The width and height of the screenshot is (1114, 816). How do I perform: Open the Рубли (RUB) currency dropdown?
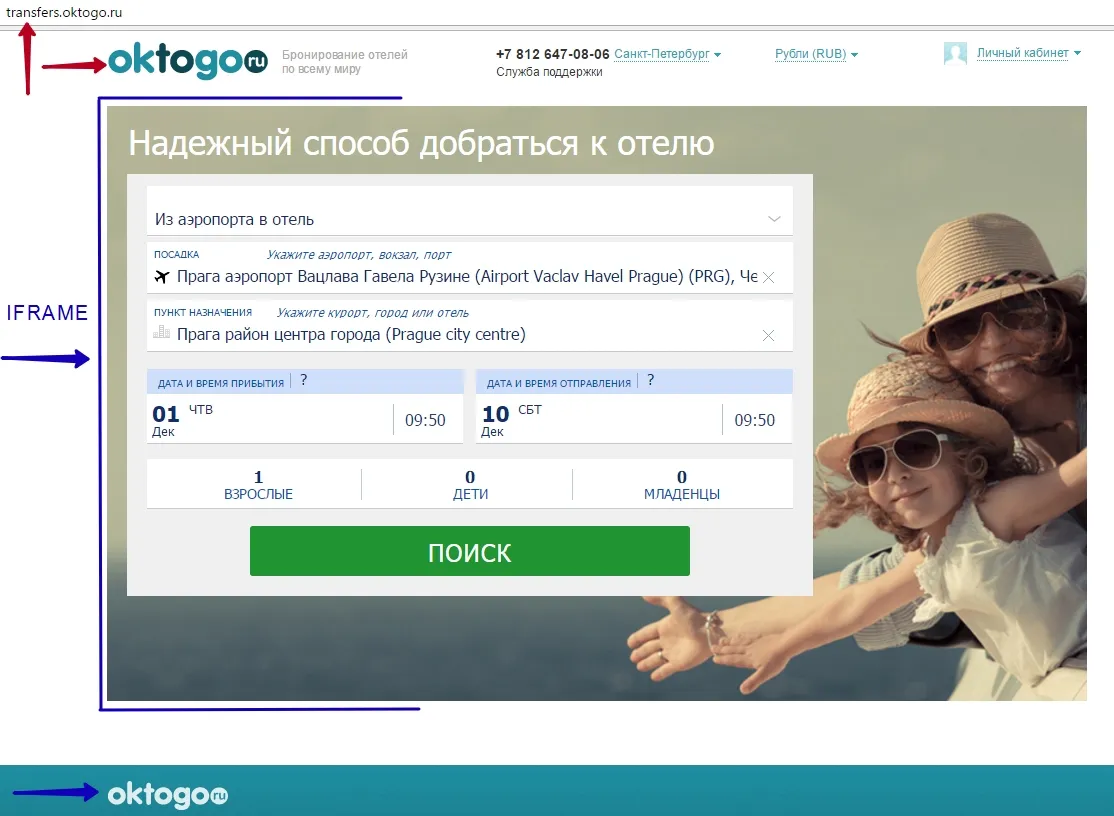tap(816, 54)
